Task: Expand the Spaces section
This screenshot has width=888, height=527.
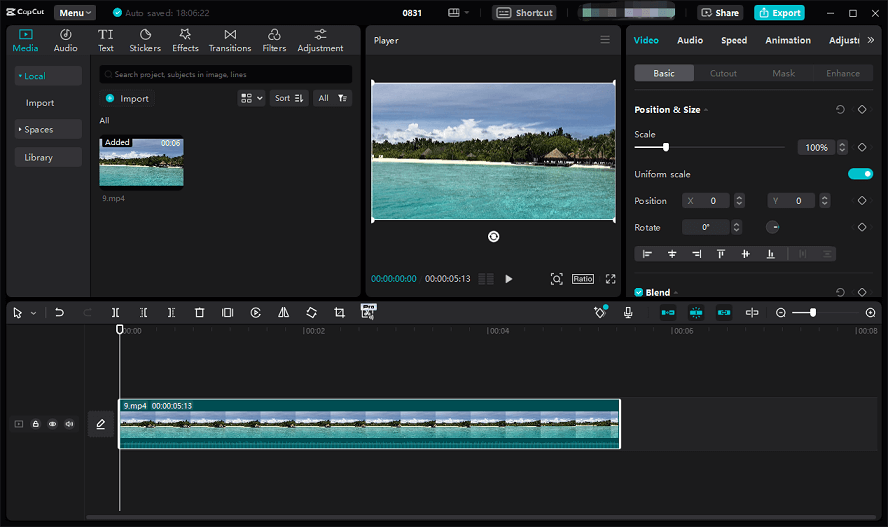Action: [x=48, y=129]
